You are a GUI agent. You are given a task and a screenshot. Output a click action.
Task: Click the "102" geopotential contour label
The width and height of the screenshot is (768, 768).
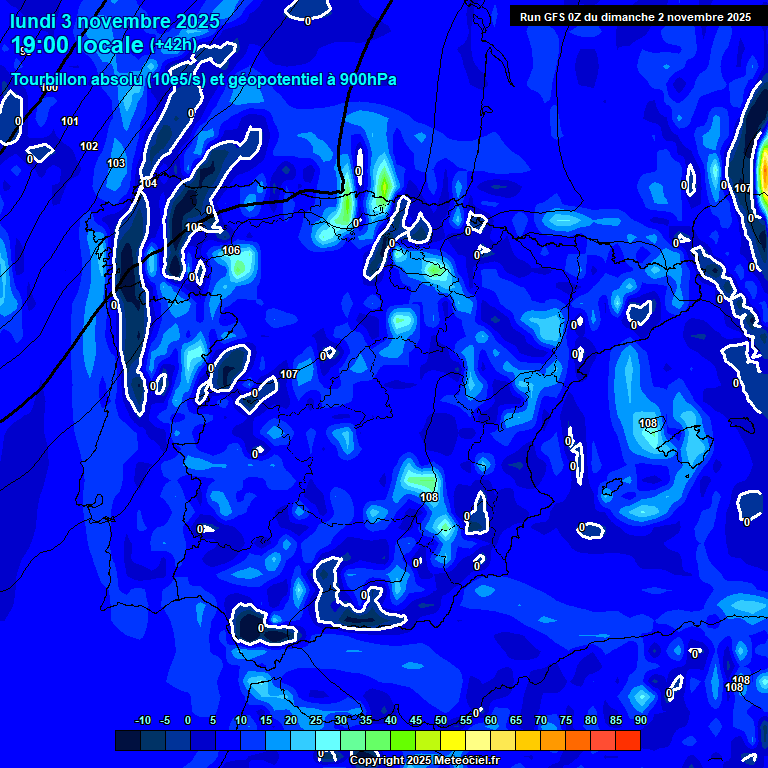[x=89, y=147]
